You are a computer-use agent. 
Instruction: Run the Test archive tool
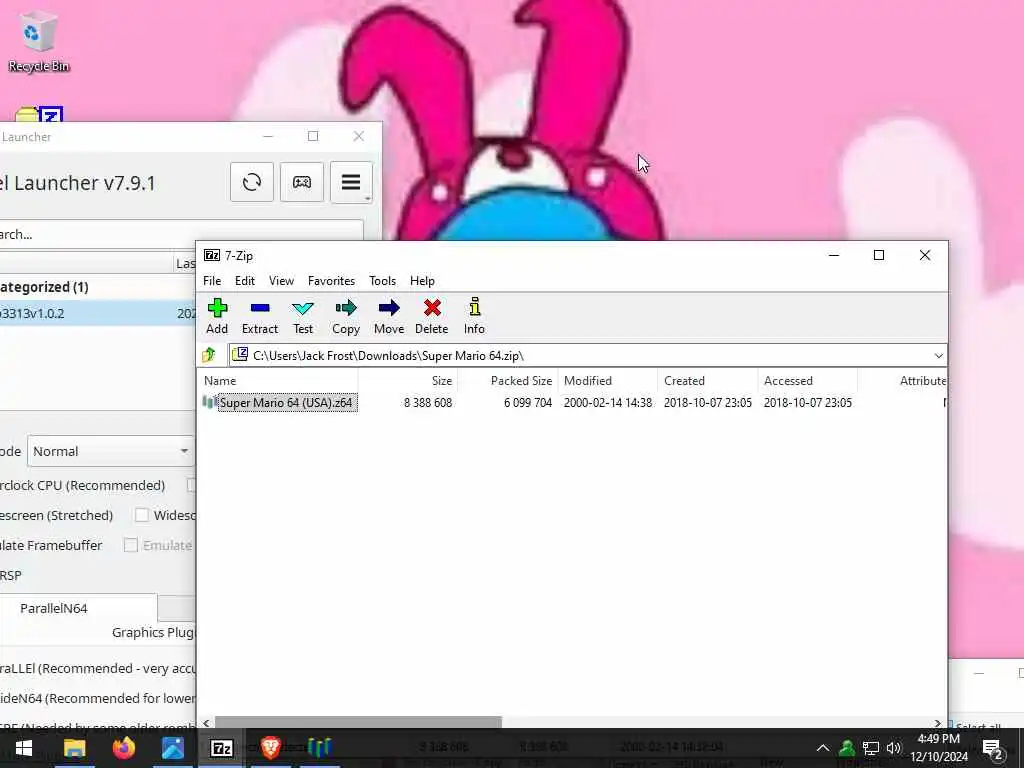click(x=303, y=317)
